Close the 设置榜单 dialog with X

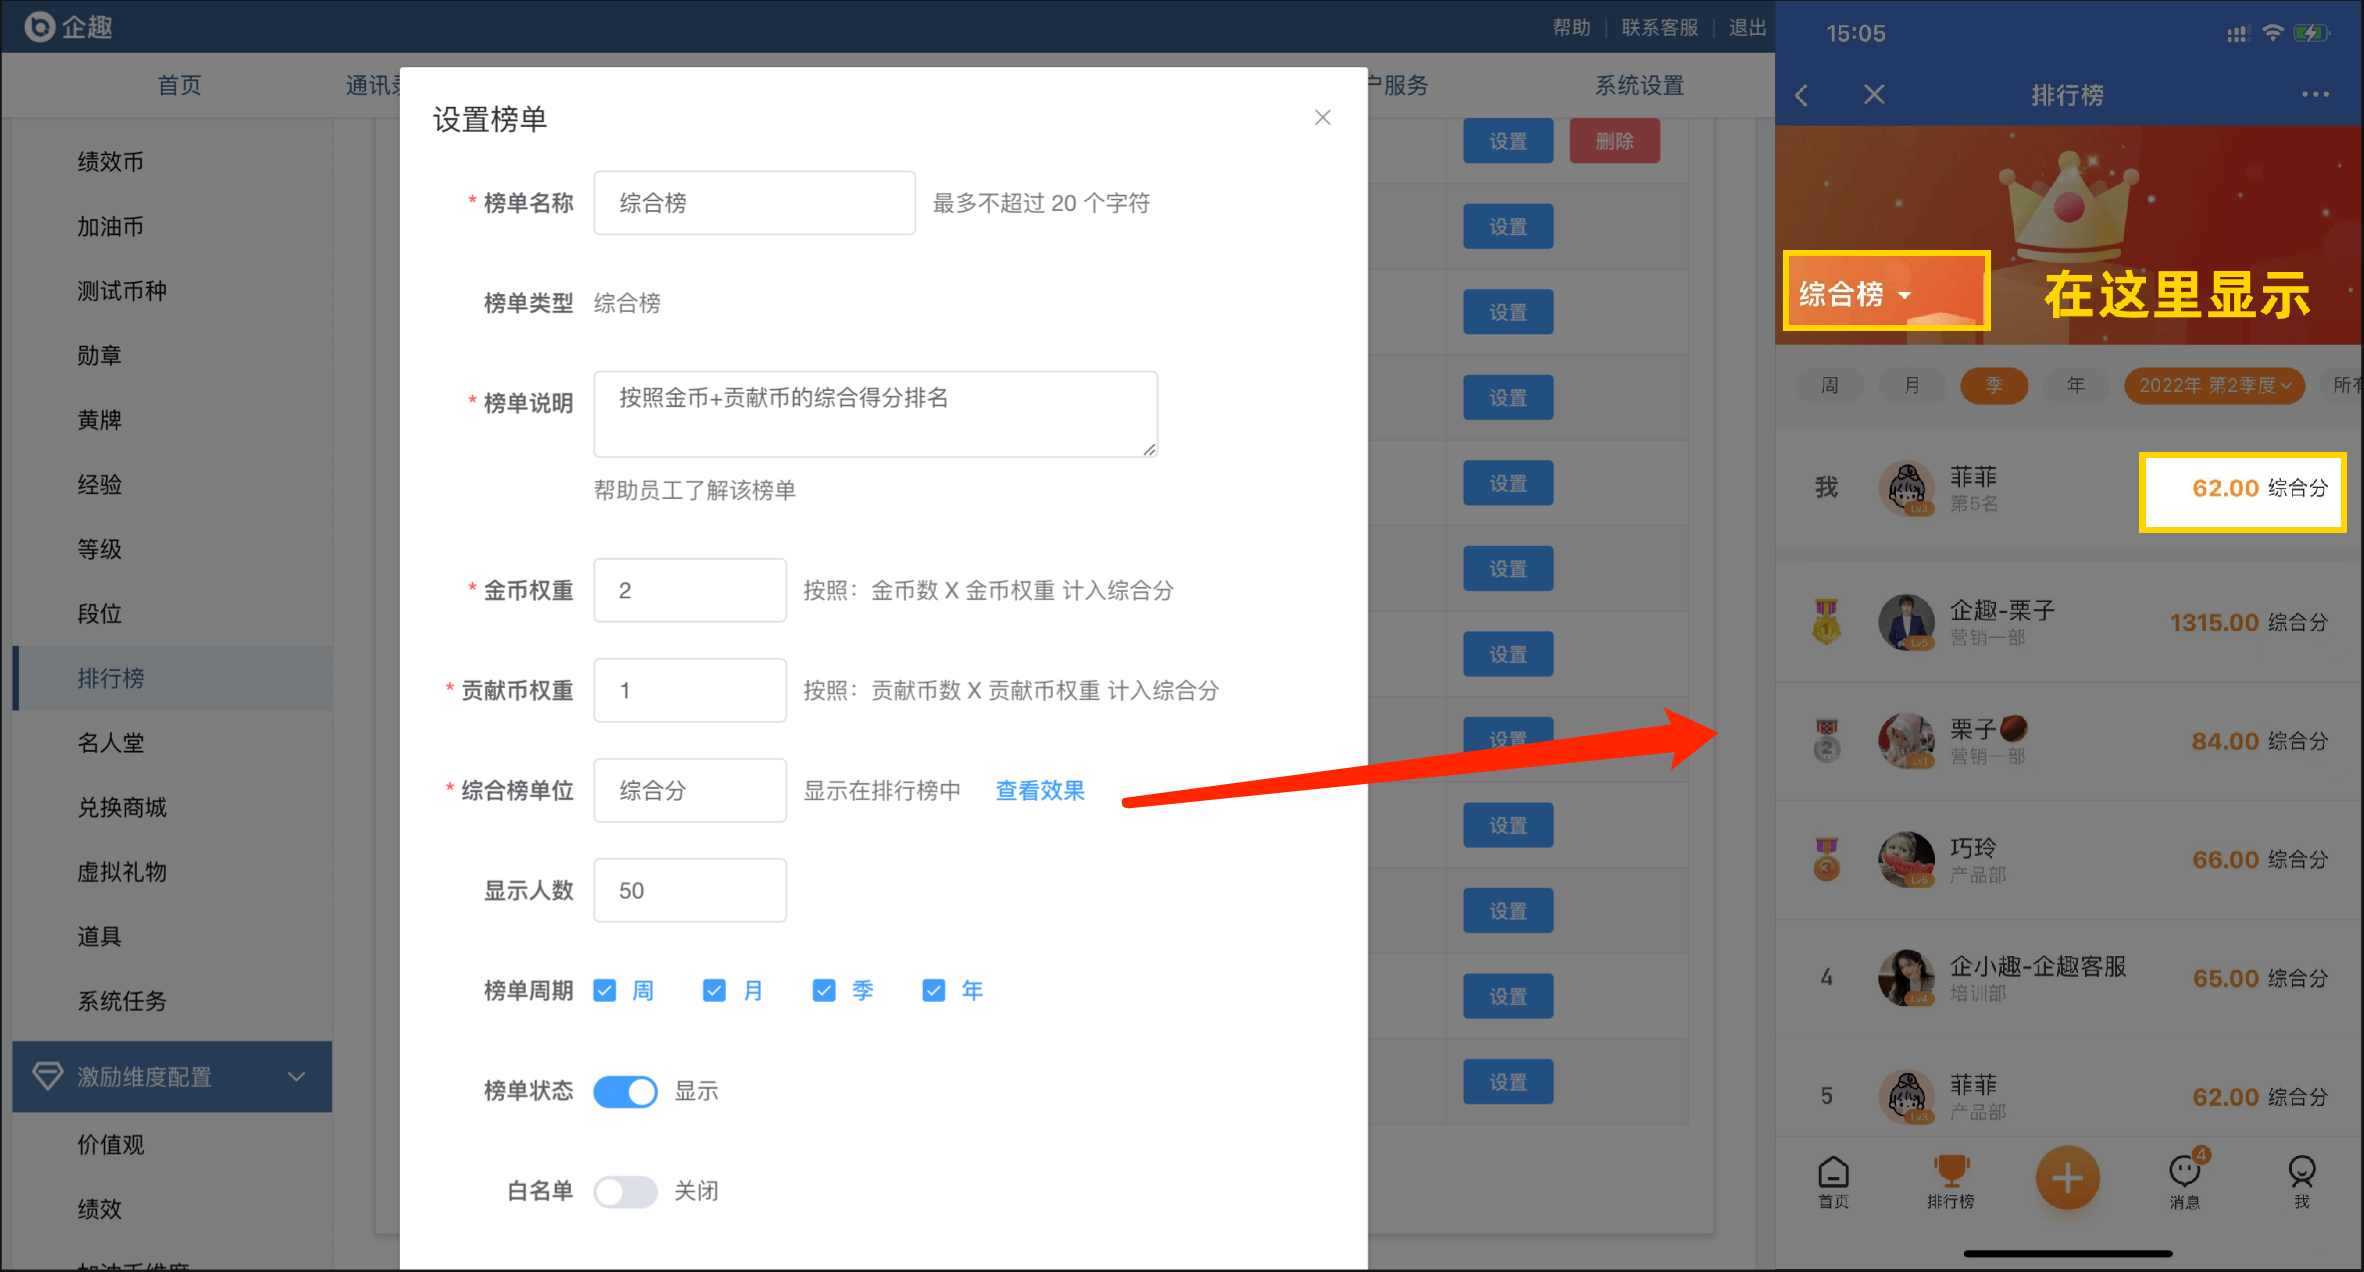click(x=1322, y=118)
